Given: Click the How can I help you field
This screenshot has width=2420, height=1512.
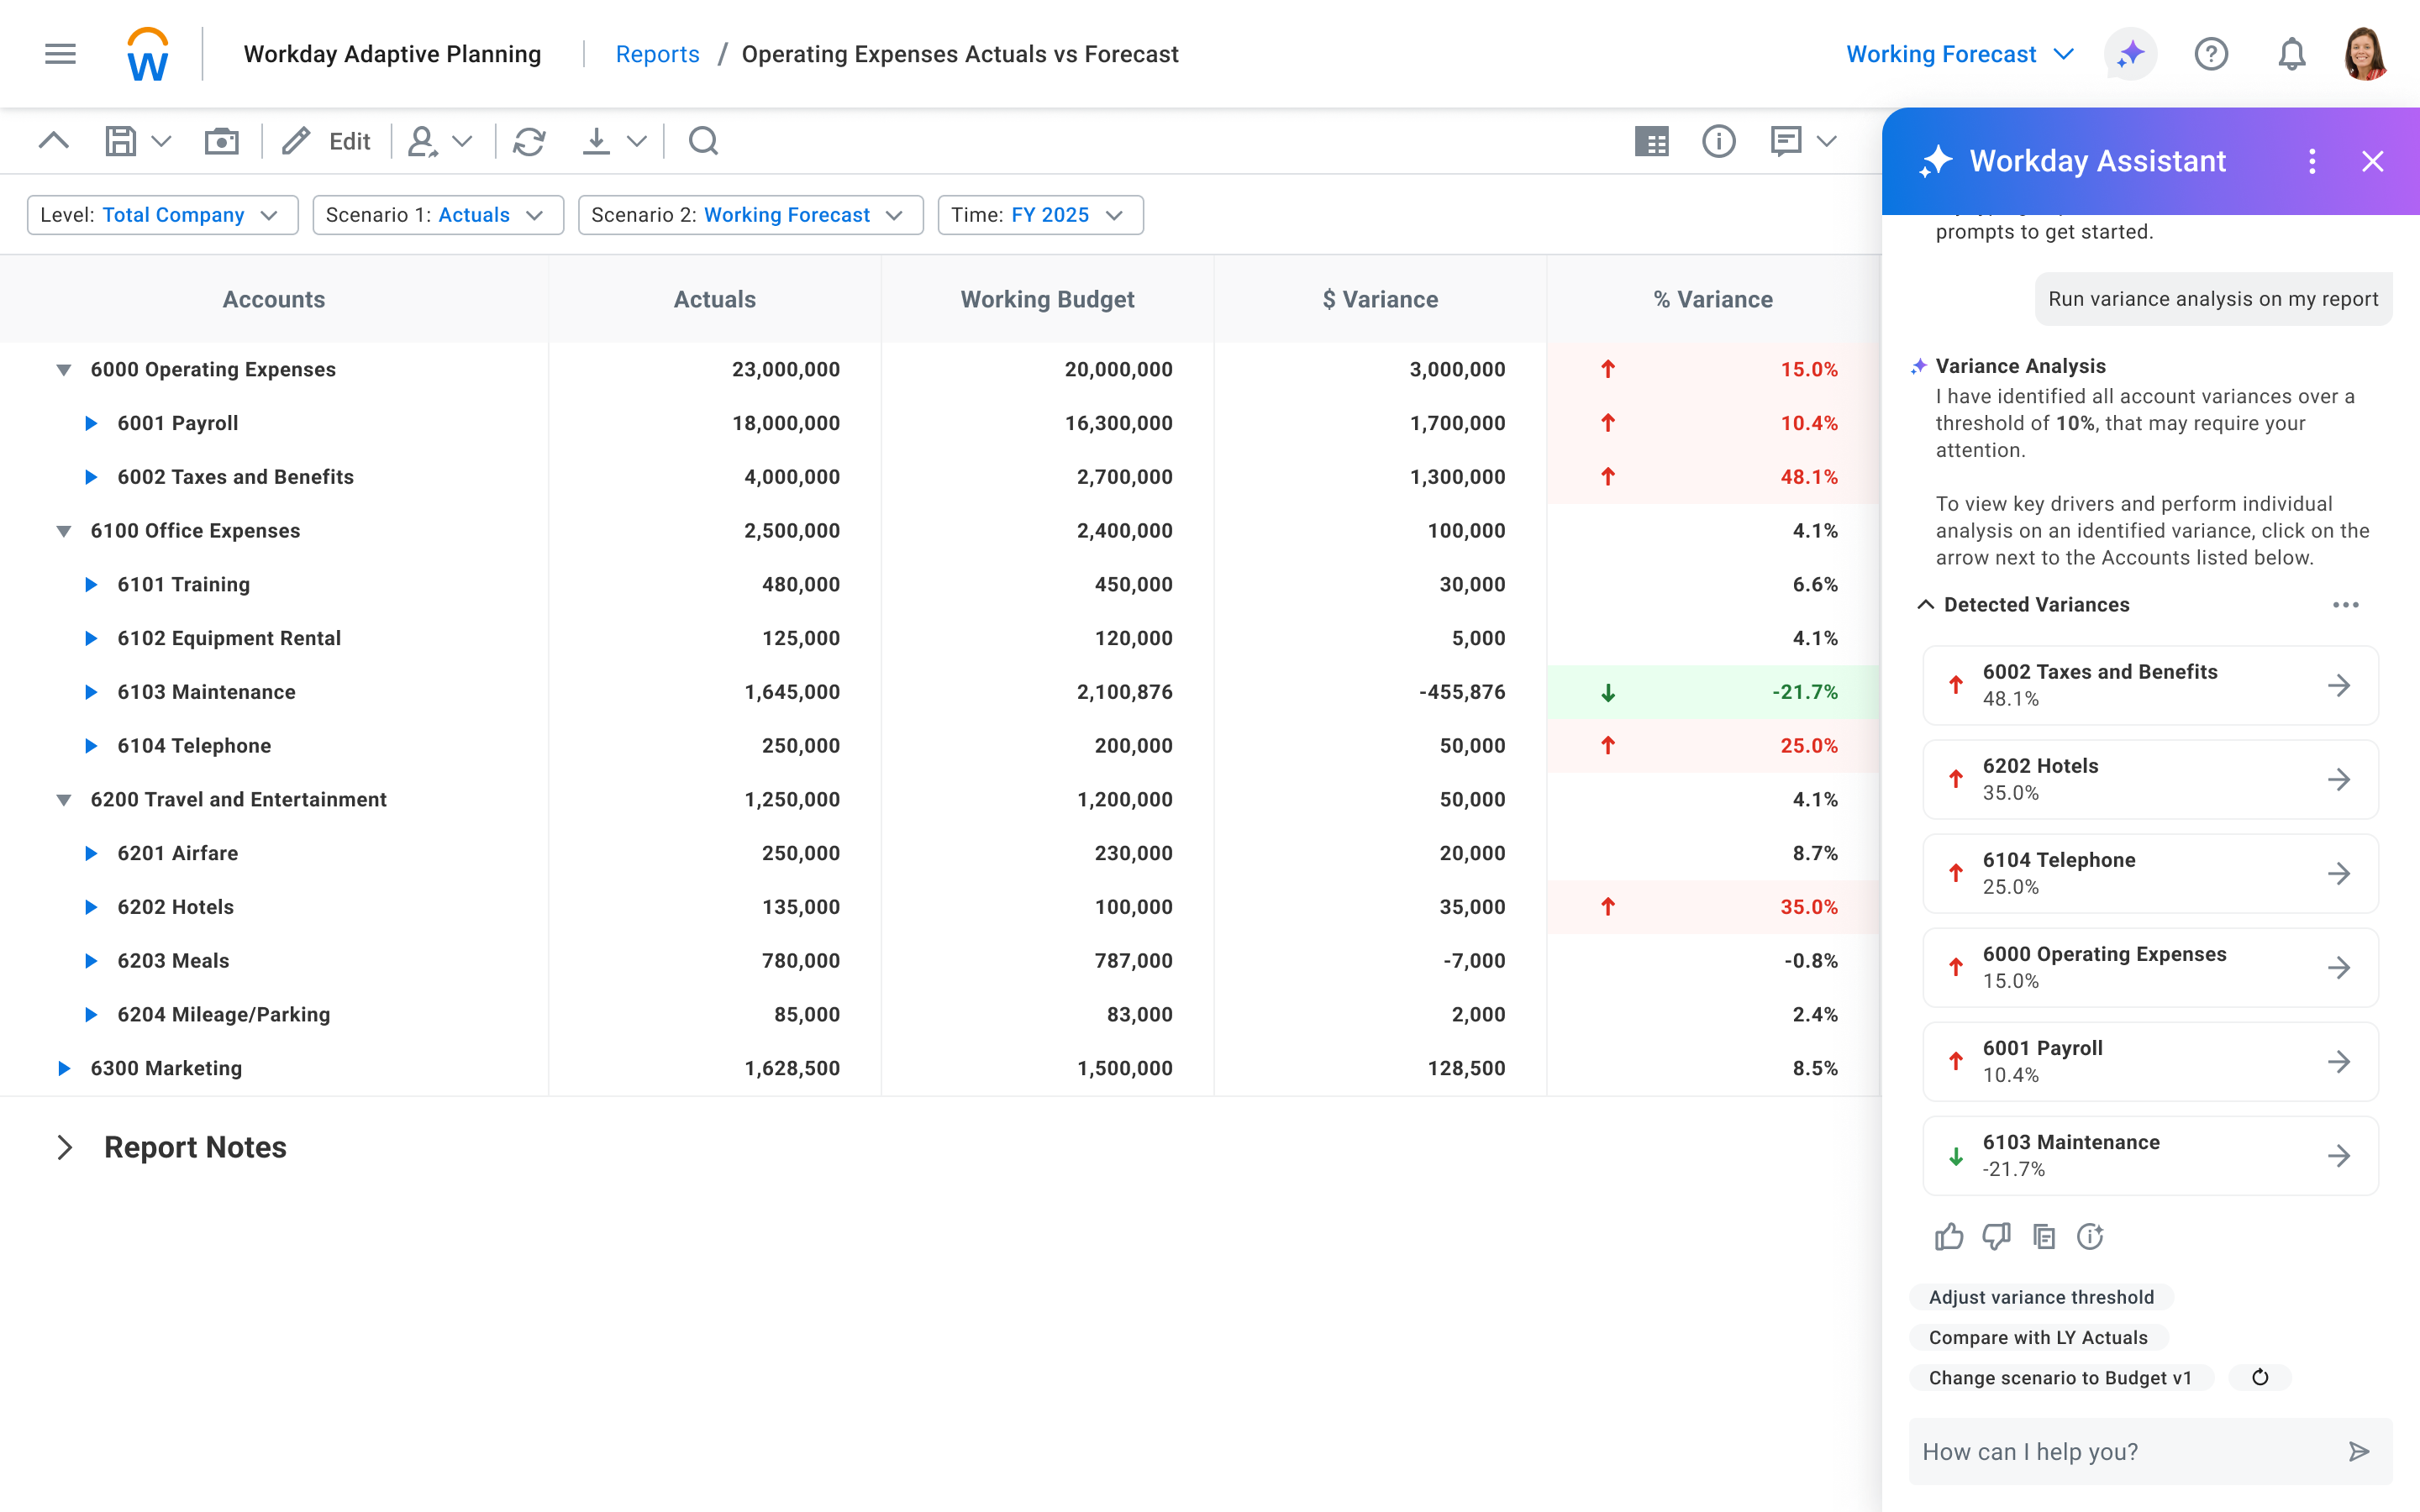Looking at the screenshot, I should pyautogui.click(x=2100, y=1451).
